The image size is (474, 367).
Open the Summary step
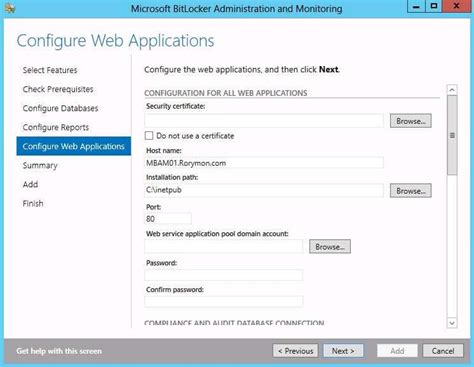click(40, 165)
